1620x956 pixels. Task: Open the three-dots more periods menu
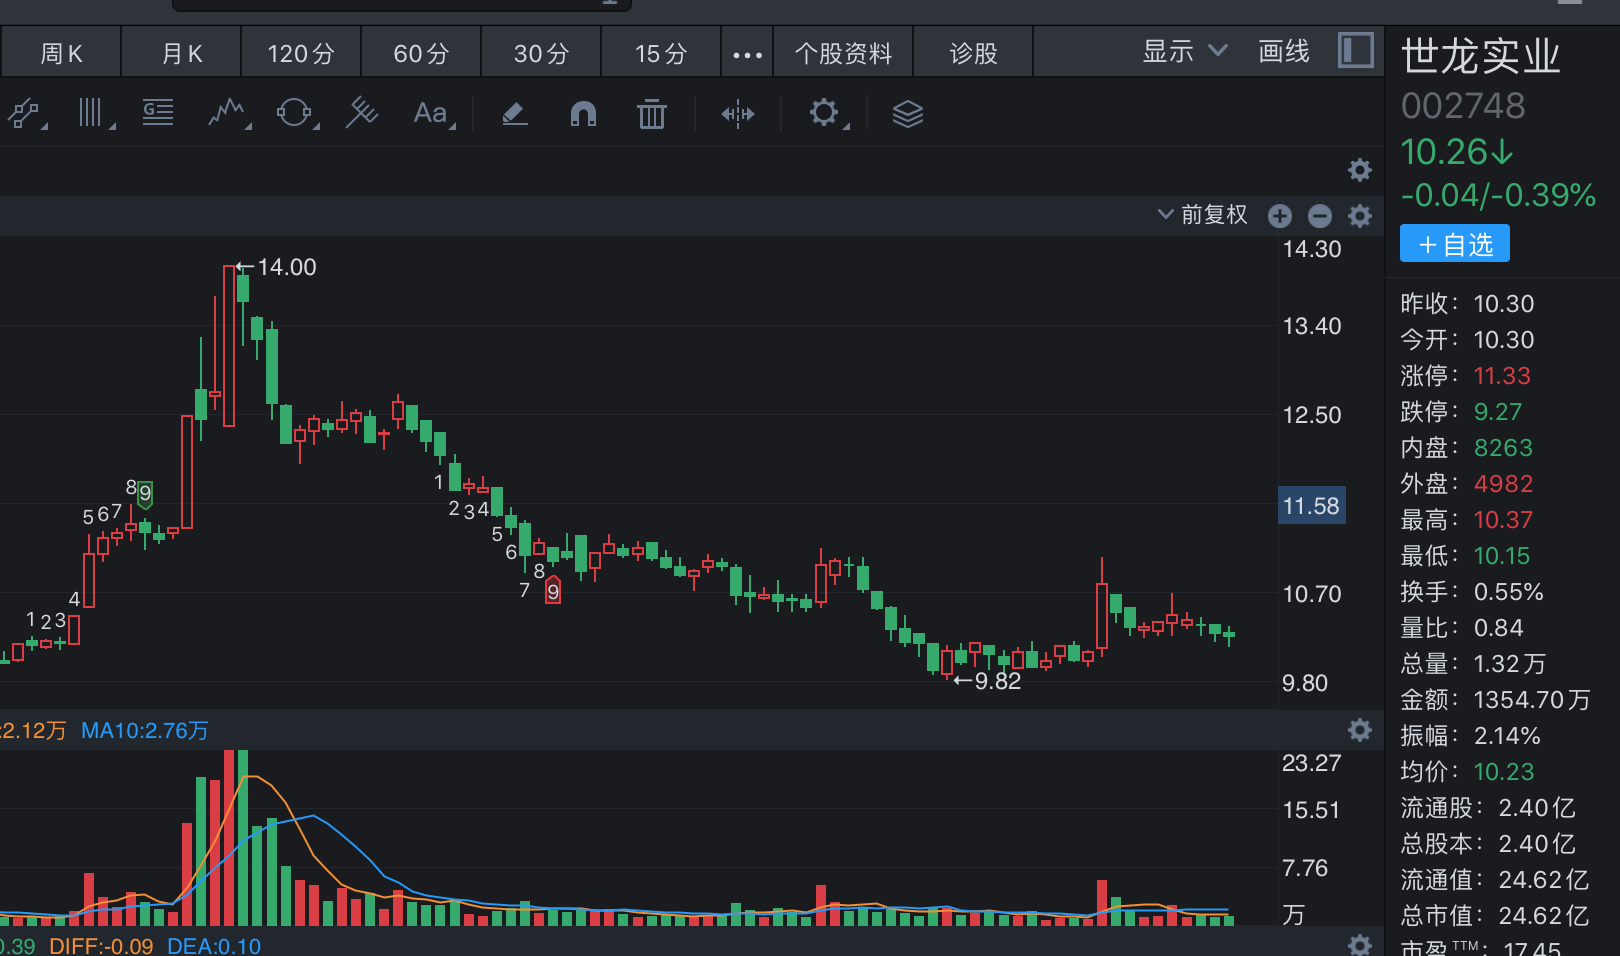pyautogui.click(x=747, y=54)
